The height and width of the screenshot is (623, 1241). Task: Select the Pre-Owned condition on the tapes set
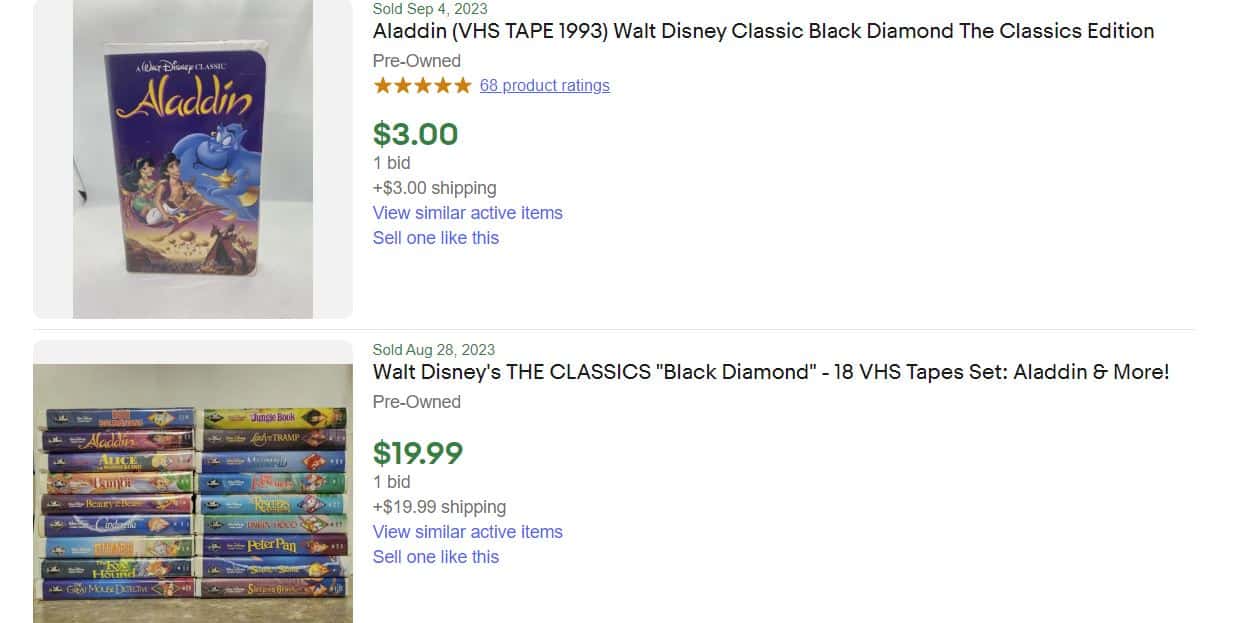416,402
